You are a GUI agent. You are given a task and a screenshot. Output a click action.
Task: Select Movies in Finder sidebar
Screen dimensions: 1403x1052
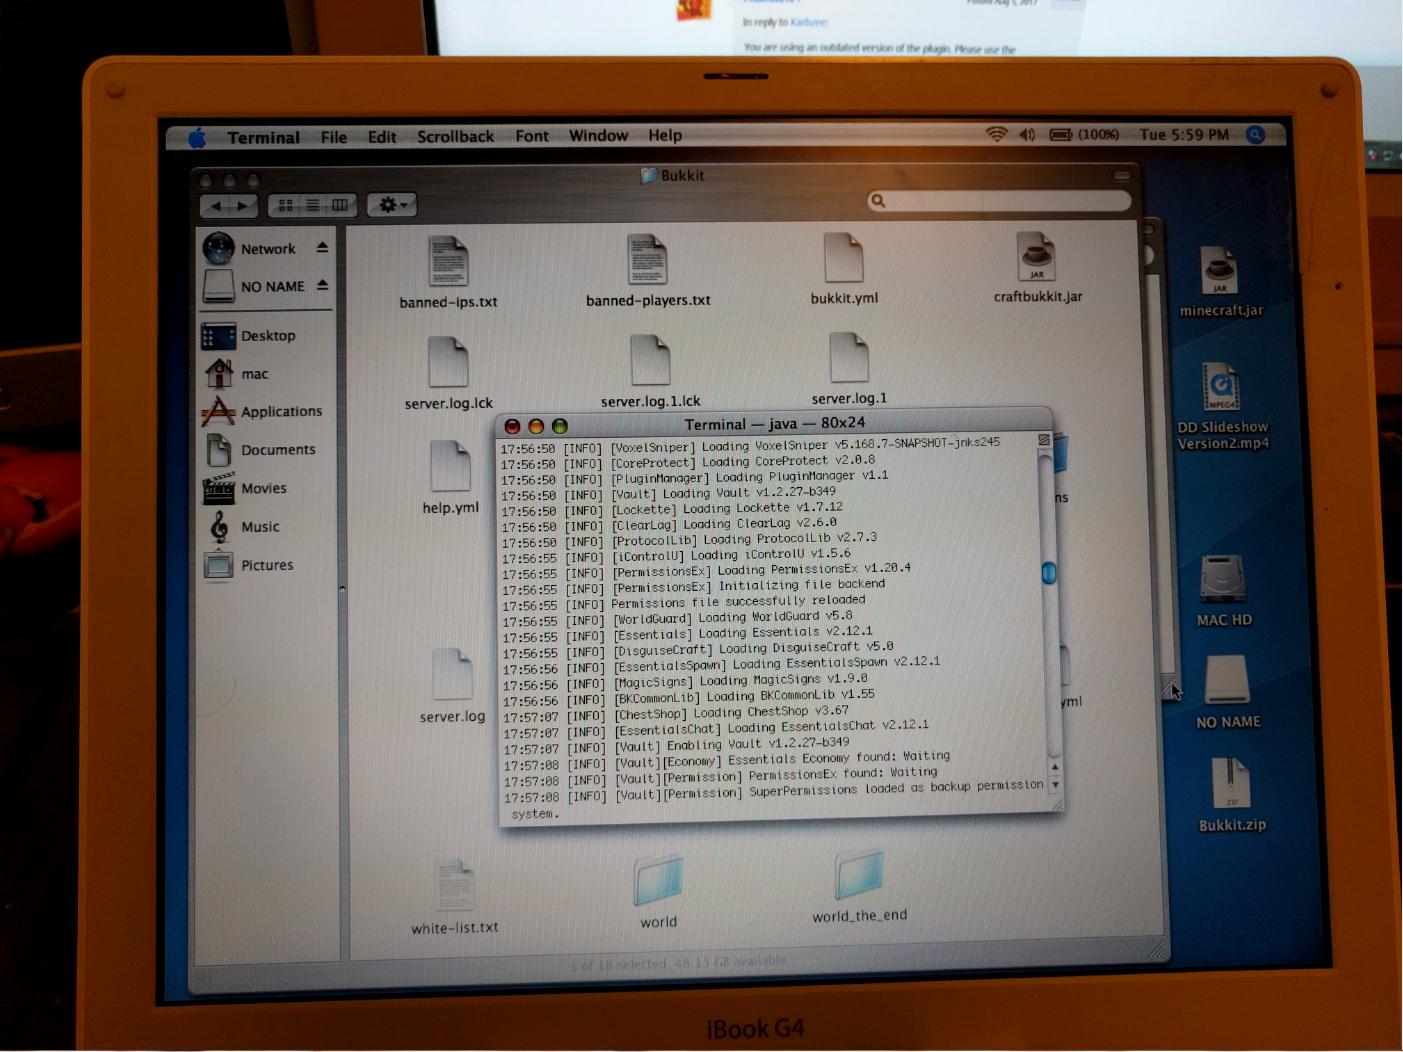245,488
